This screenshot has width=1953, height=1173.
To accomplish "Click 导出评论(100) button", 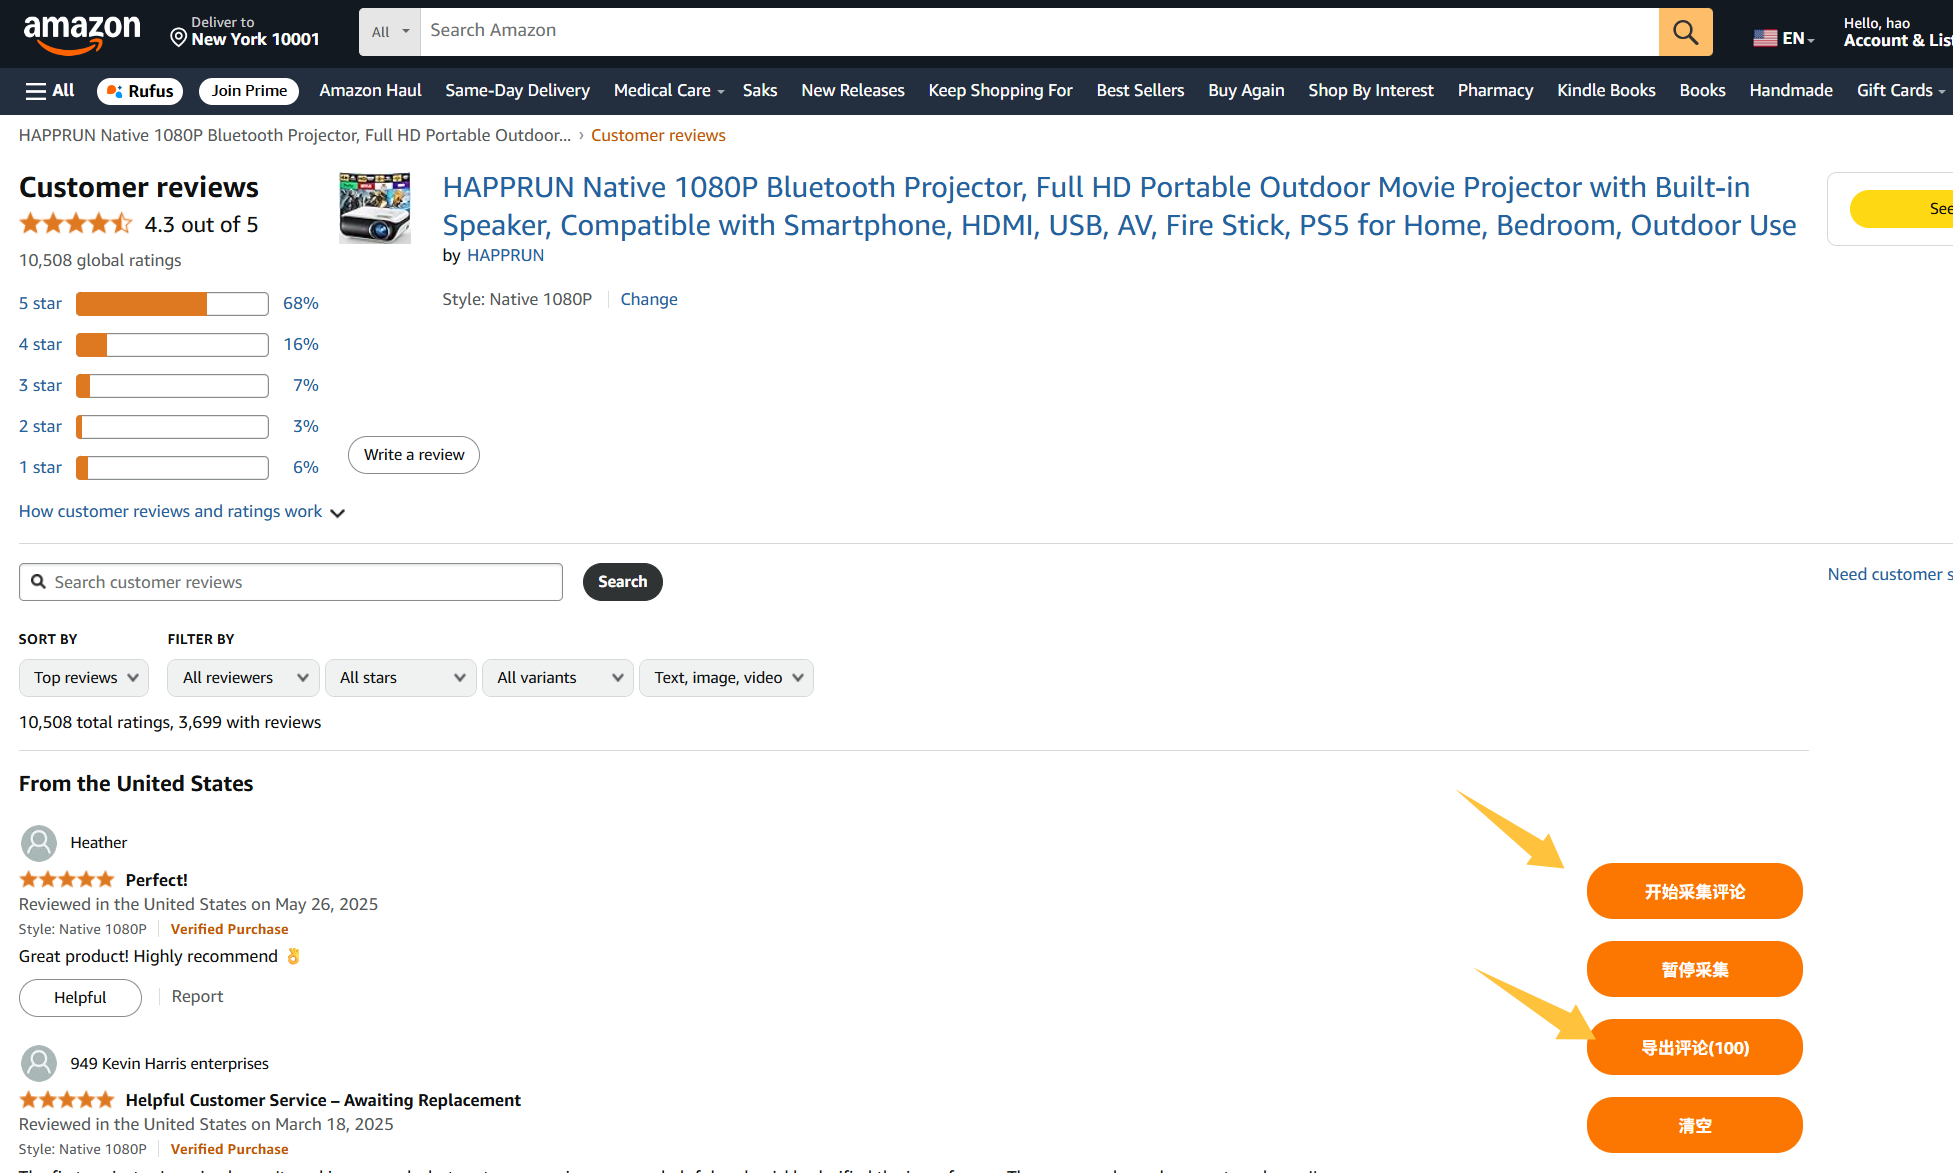I will (x=1694, y=1047).
